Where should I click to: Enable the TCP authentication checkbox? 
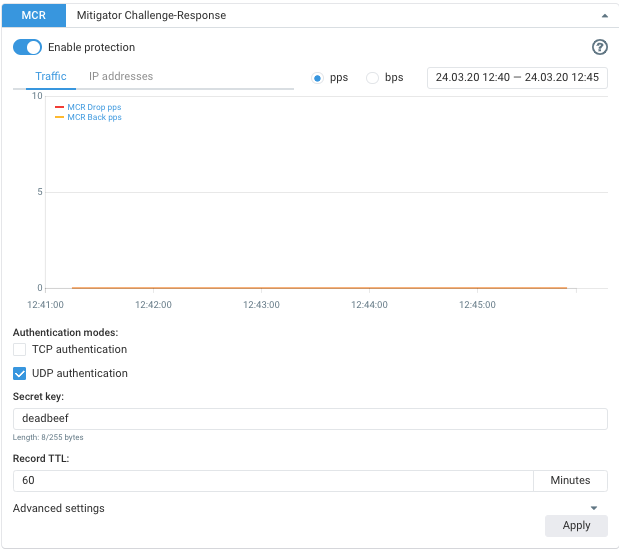pyautogui.click(x=20, y=350)
